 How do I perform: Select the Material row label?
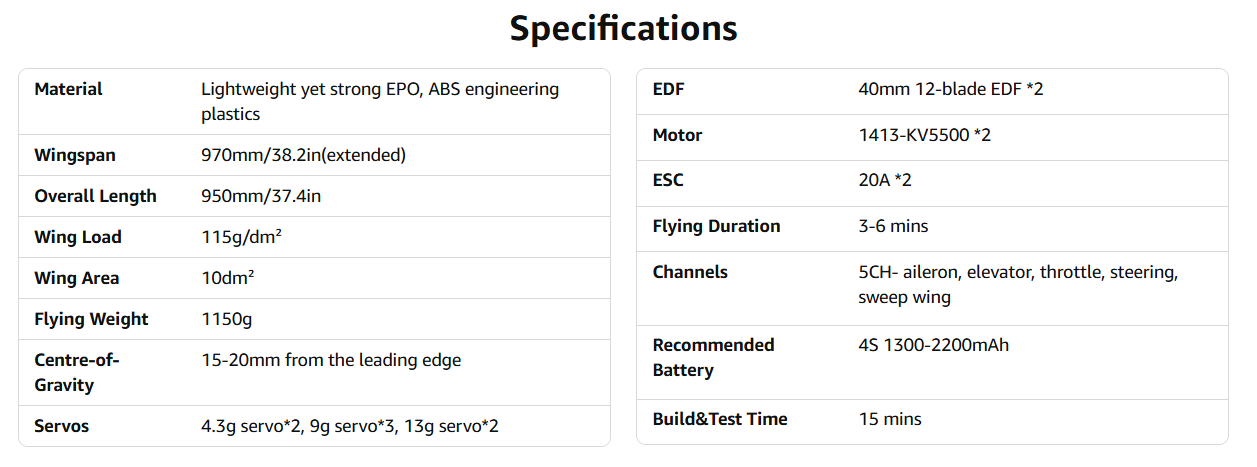pos(68,89)
